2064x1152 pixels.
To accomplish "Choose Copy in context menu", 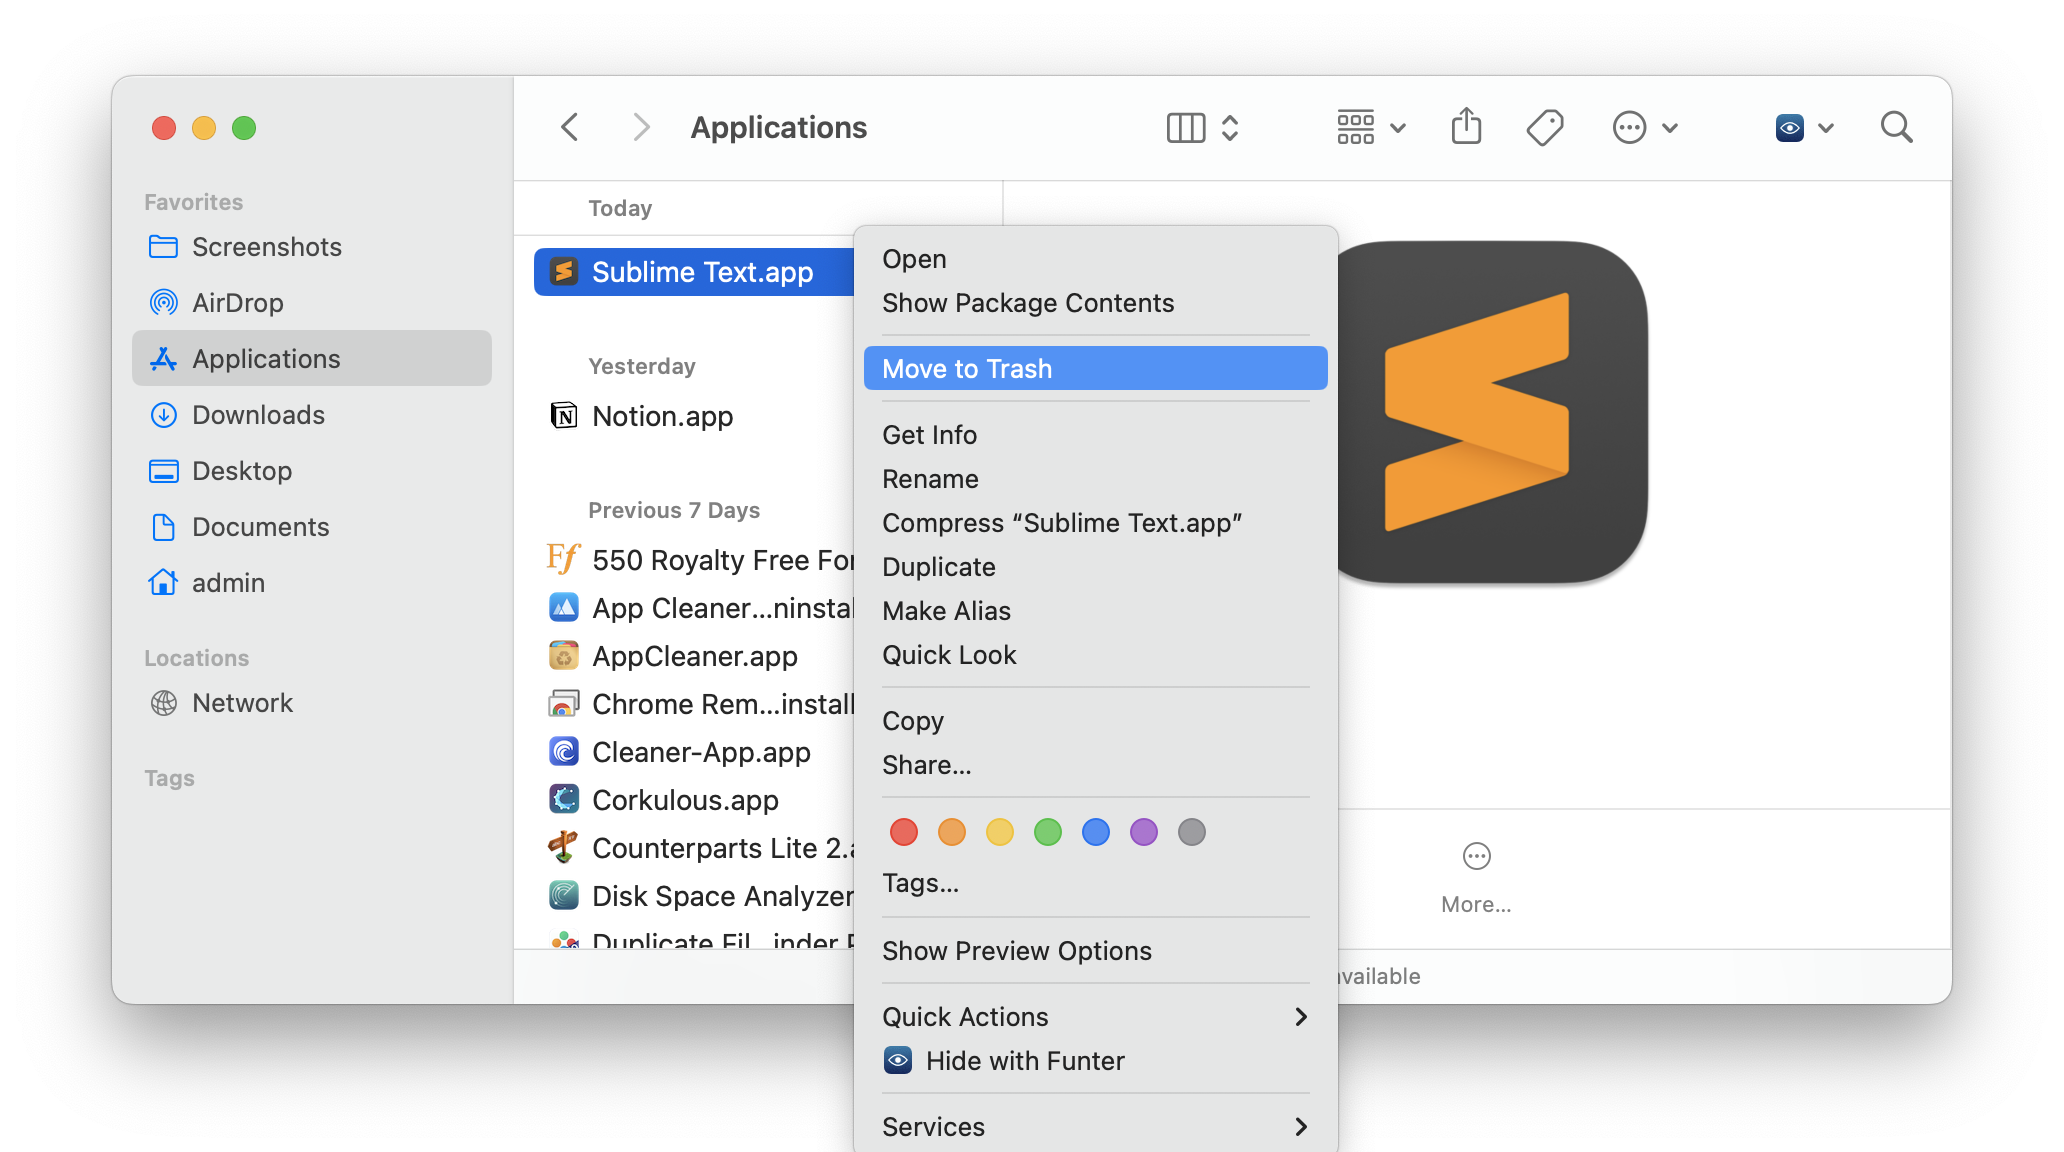I will point(1096,721).
